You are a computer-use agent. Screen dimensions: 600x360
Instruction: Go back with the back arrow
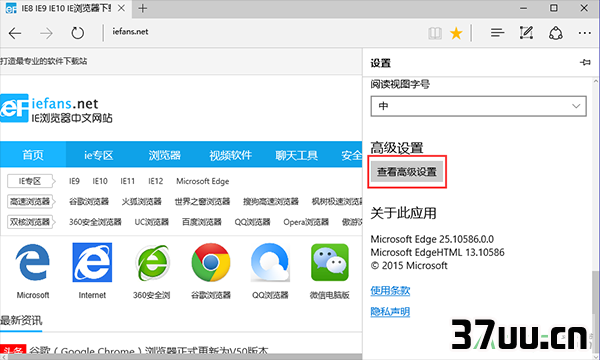pyautogui.click(x=15, y=33)
